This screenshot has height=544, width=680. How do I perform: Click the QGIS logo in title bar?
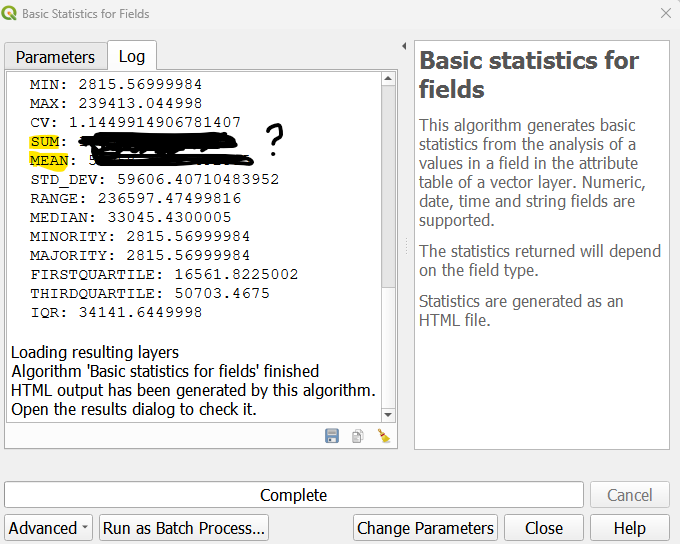coord(12,14)
